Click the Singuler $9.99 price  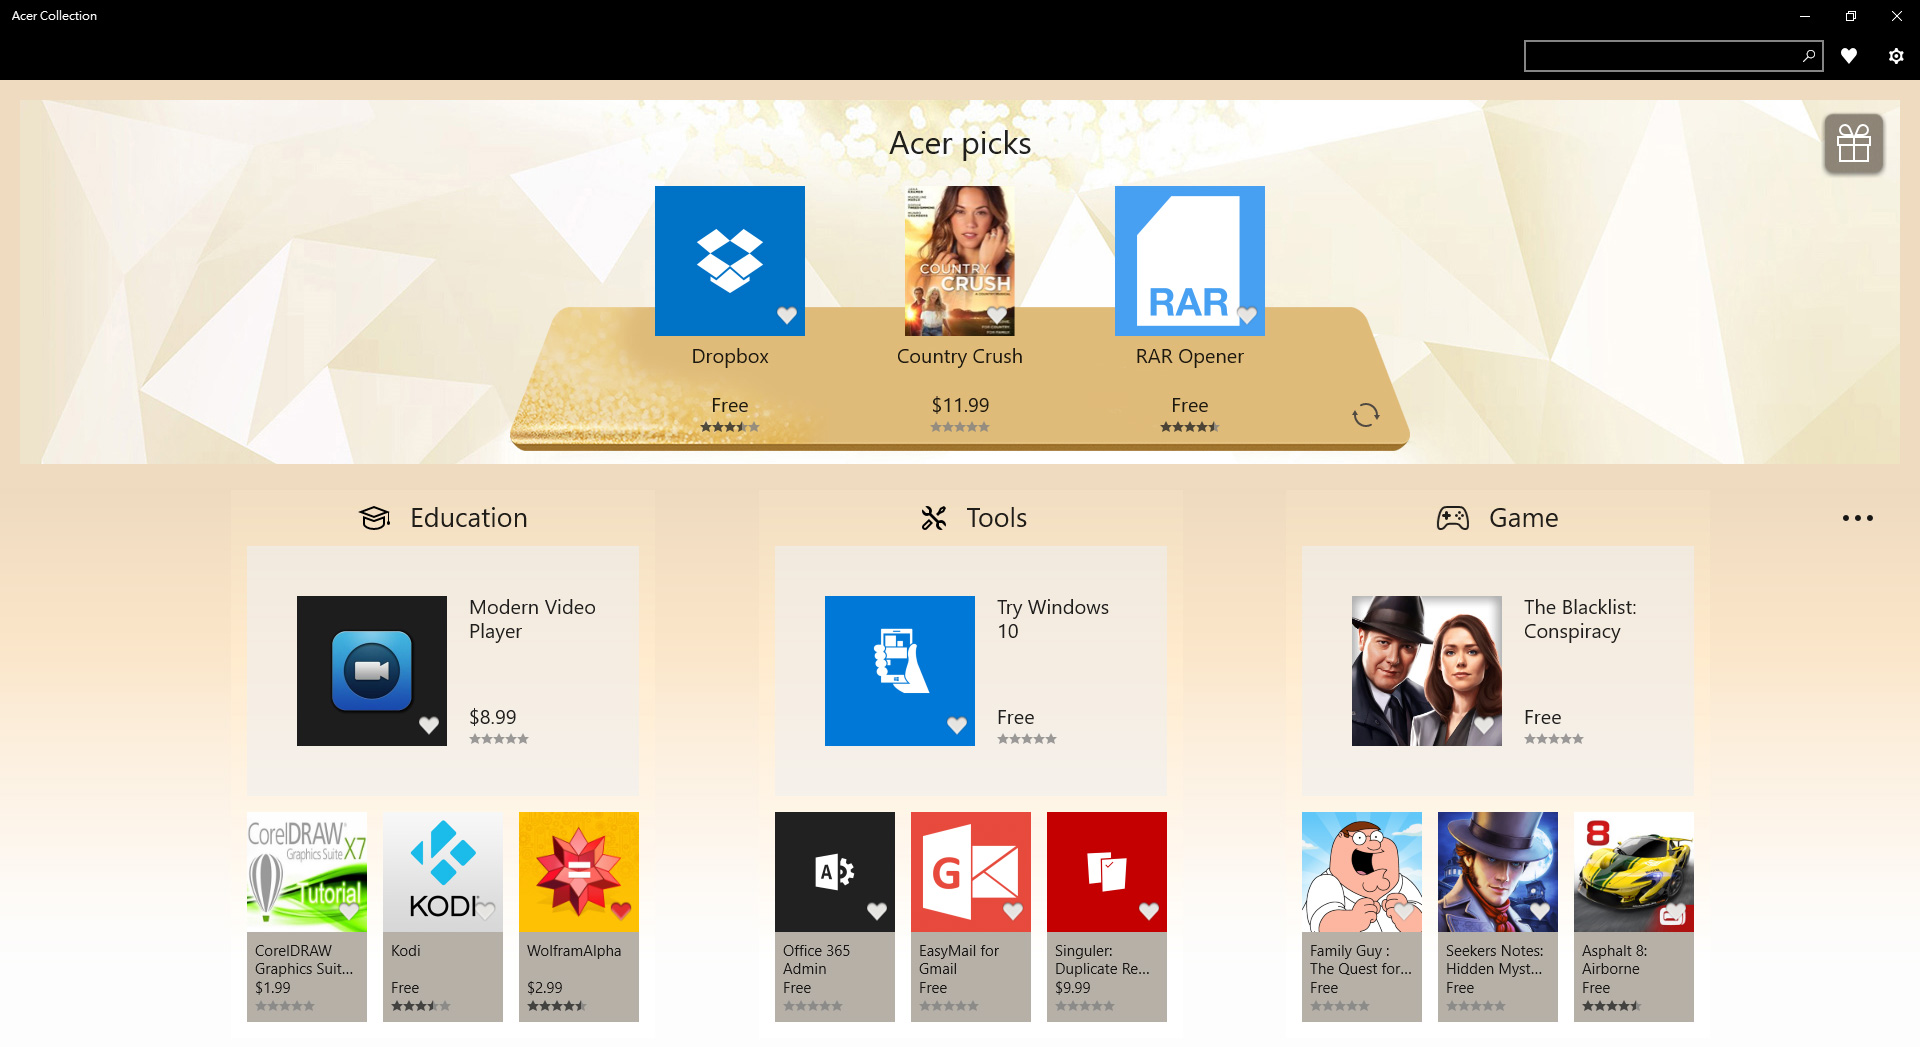tap(1073, 987)
